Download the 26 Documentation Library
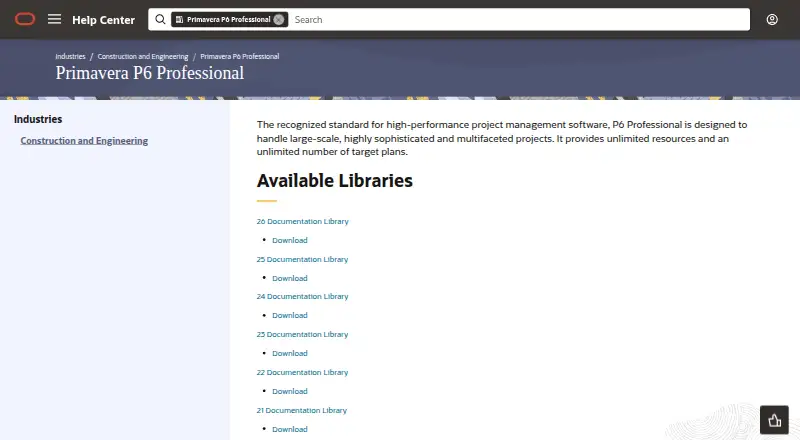Screen dimensions: 800x440 [290, 240]
